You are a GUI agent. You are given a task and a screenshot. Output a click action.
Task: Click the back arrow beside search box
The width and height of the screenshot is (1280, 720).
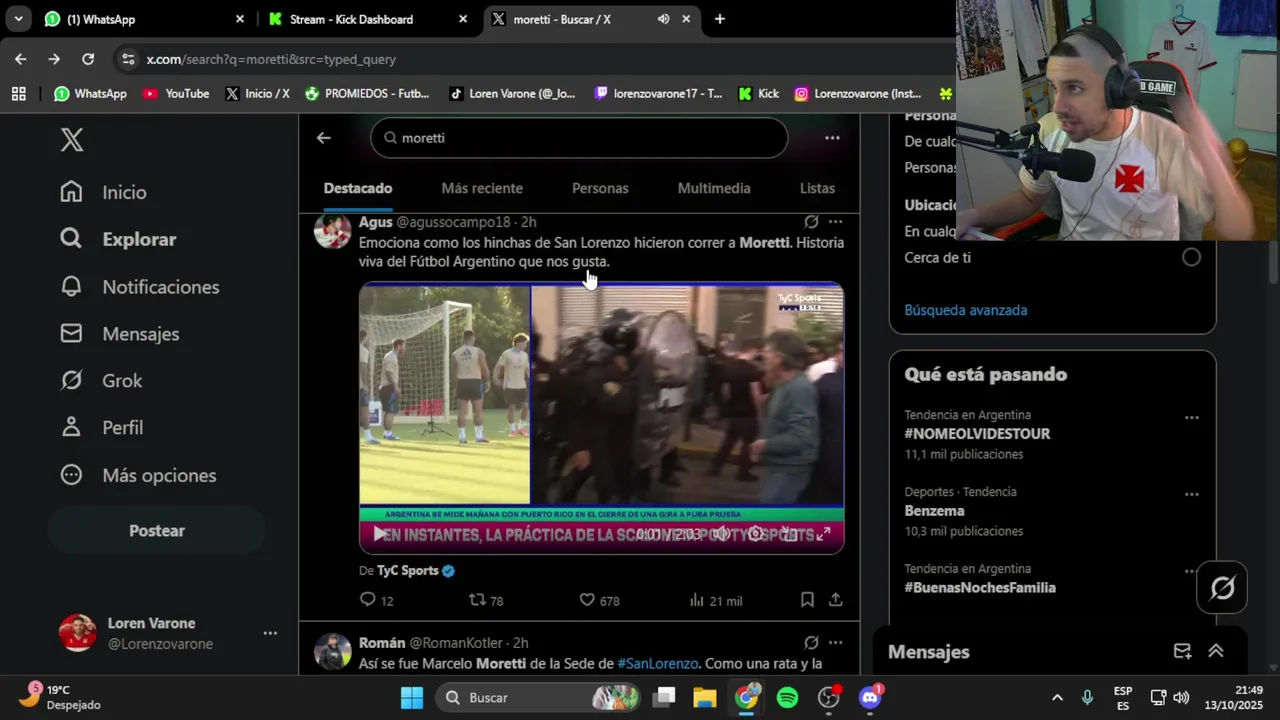point(323,138)
